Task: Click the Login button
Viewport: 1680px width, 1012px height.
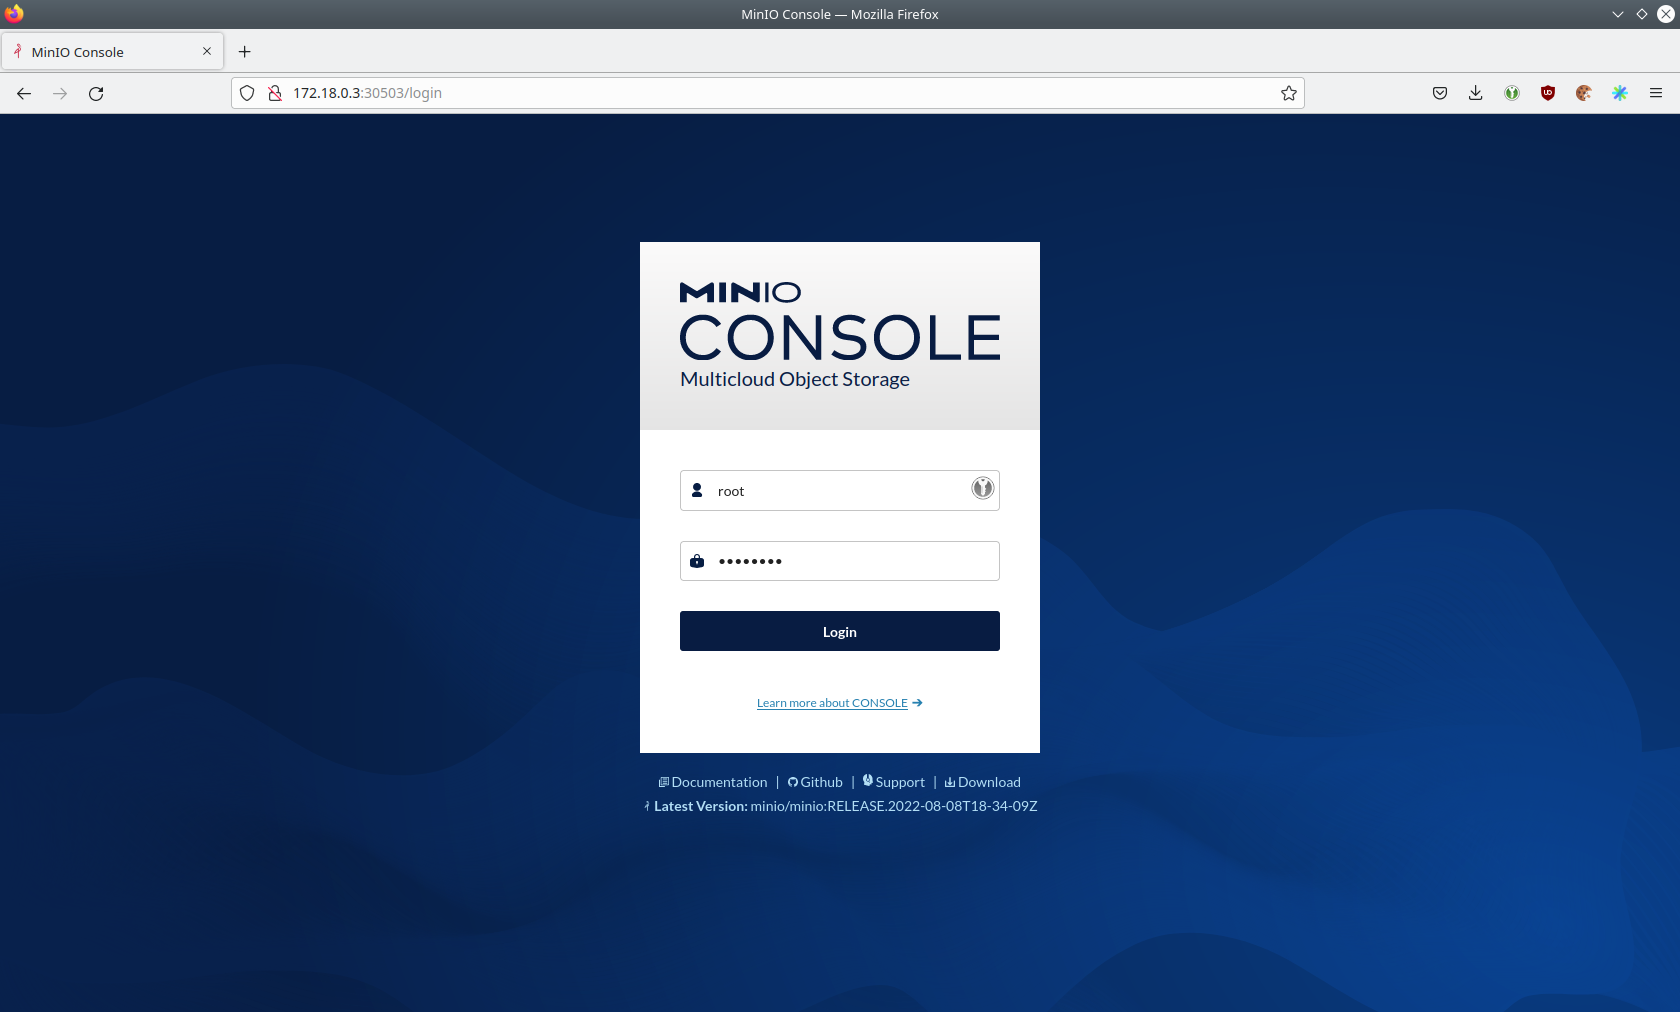Action: tap(839, 631)
